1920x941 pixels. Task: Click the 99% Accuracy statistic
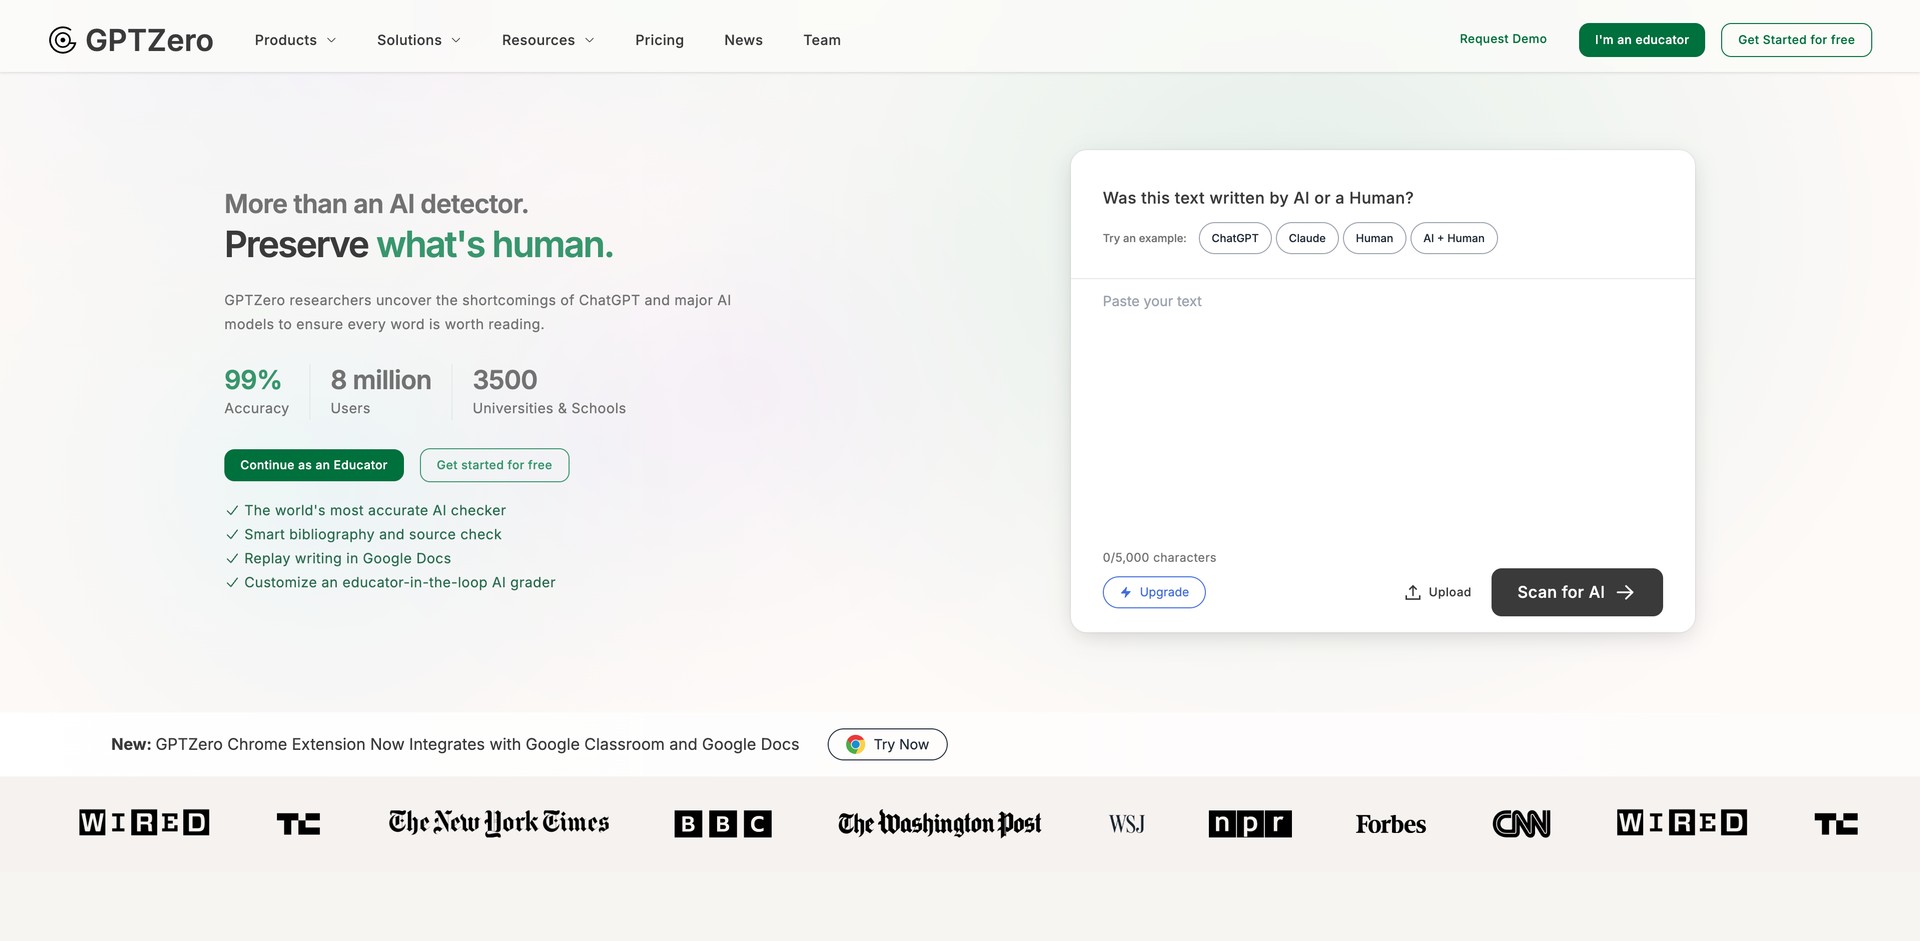[257, 391]
